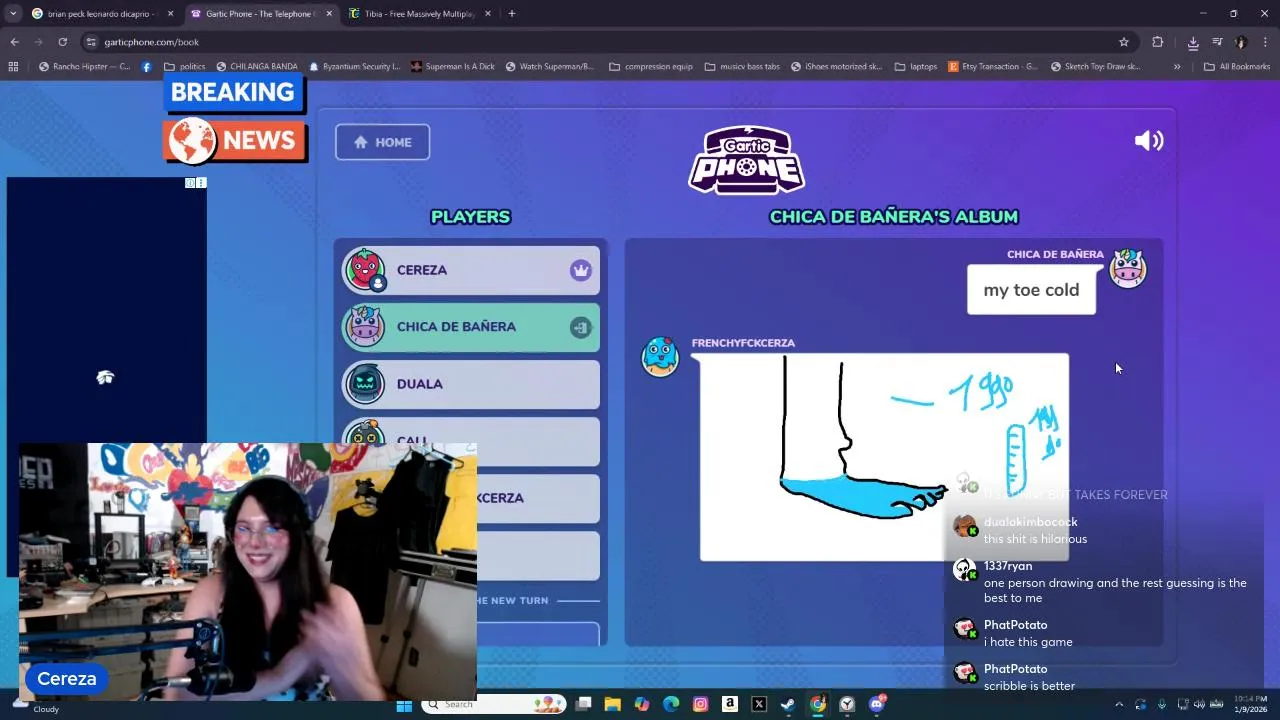Open the 'politics' bookmark folder
The width and height of the screenshot is (1280, 720).
(x=184, y=67)
